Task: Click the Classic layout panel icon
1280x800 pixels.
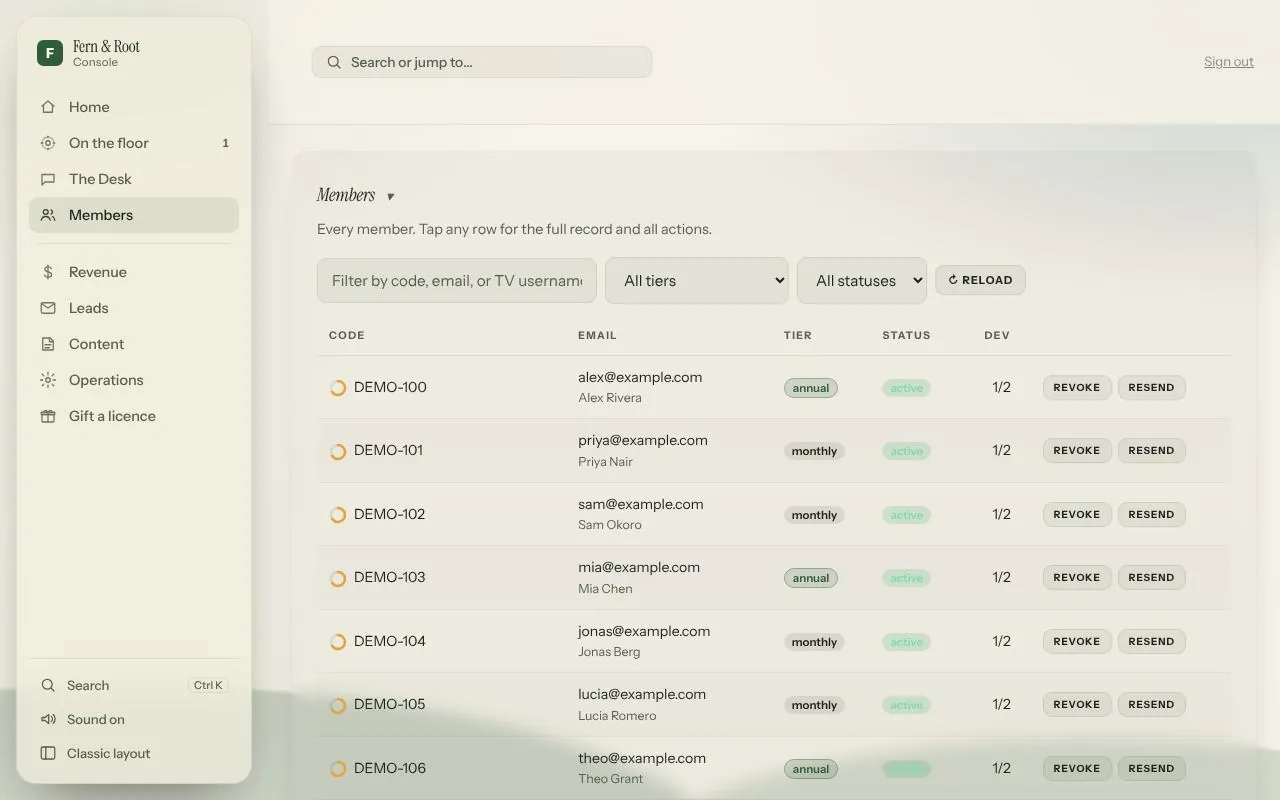Action: click(x=48, y=753)
